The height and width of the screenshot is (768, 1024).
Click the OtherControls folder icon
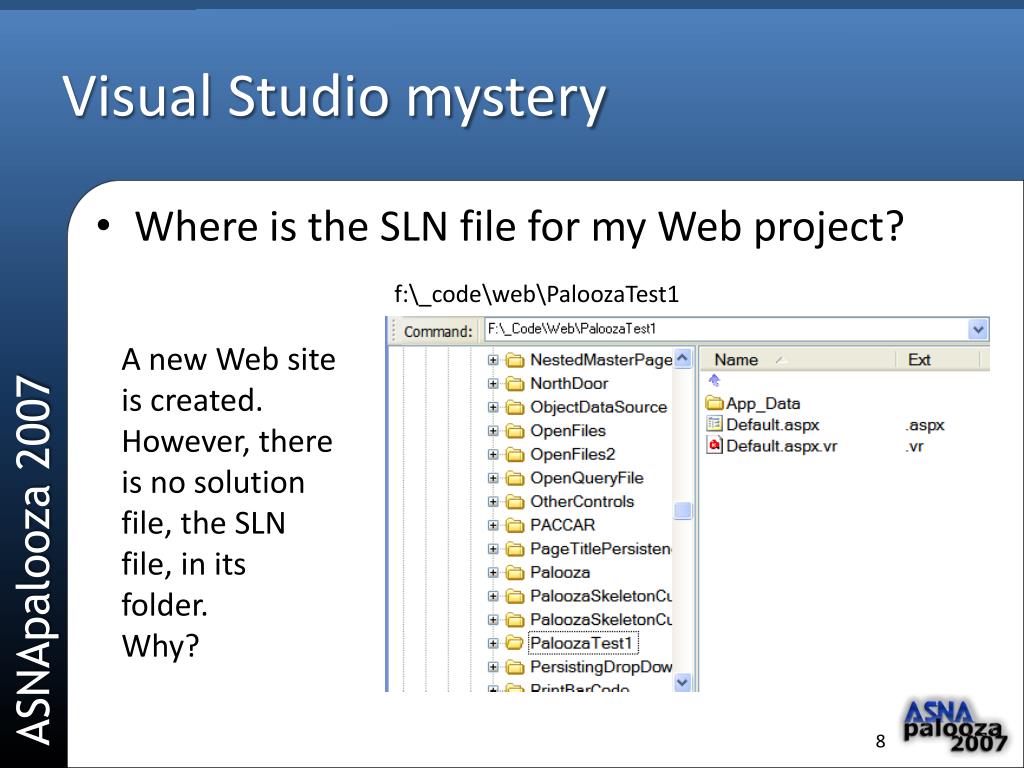click(x=515, y=502)
